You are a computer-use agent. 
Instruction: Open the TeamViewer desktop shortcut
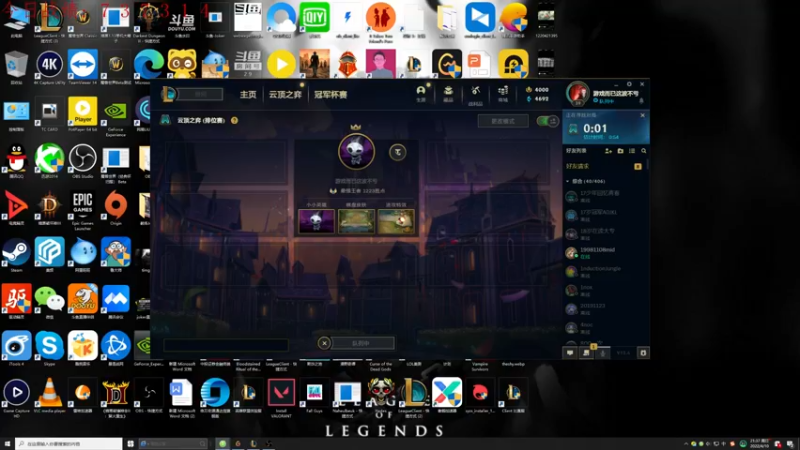pos(83,66)
